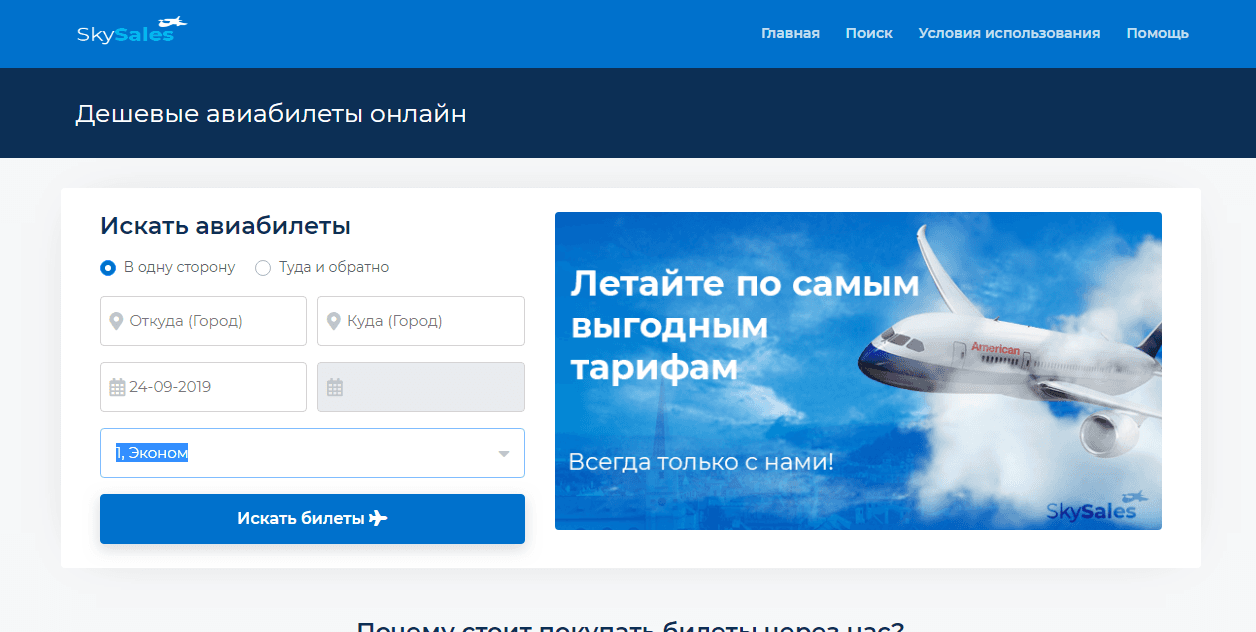1256x632 pixels.
Task: Click inside the Куда (Город) input field
Action: [x=430, y=321]
